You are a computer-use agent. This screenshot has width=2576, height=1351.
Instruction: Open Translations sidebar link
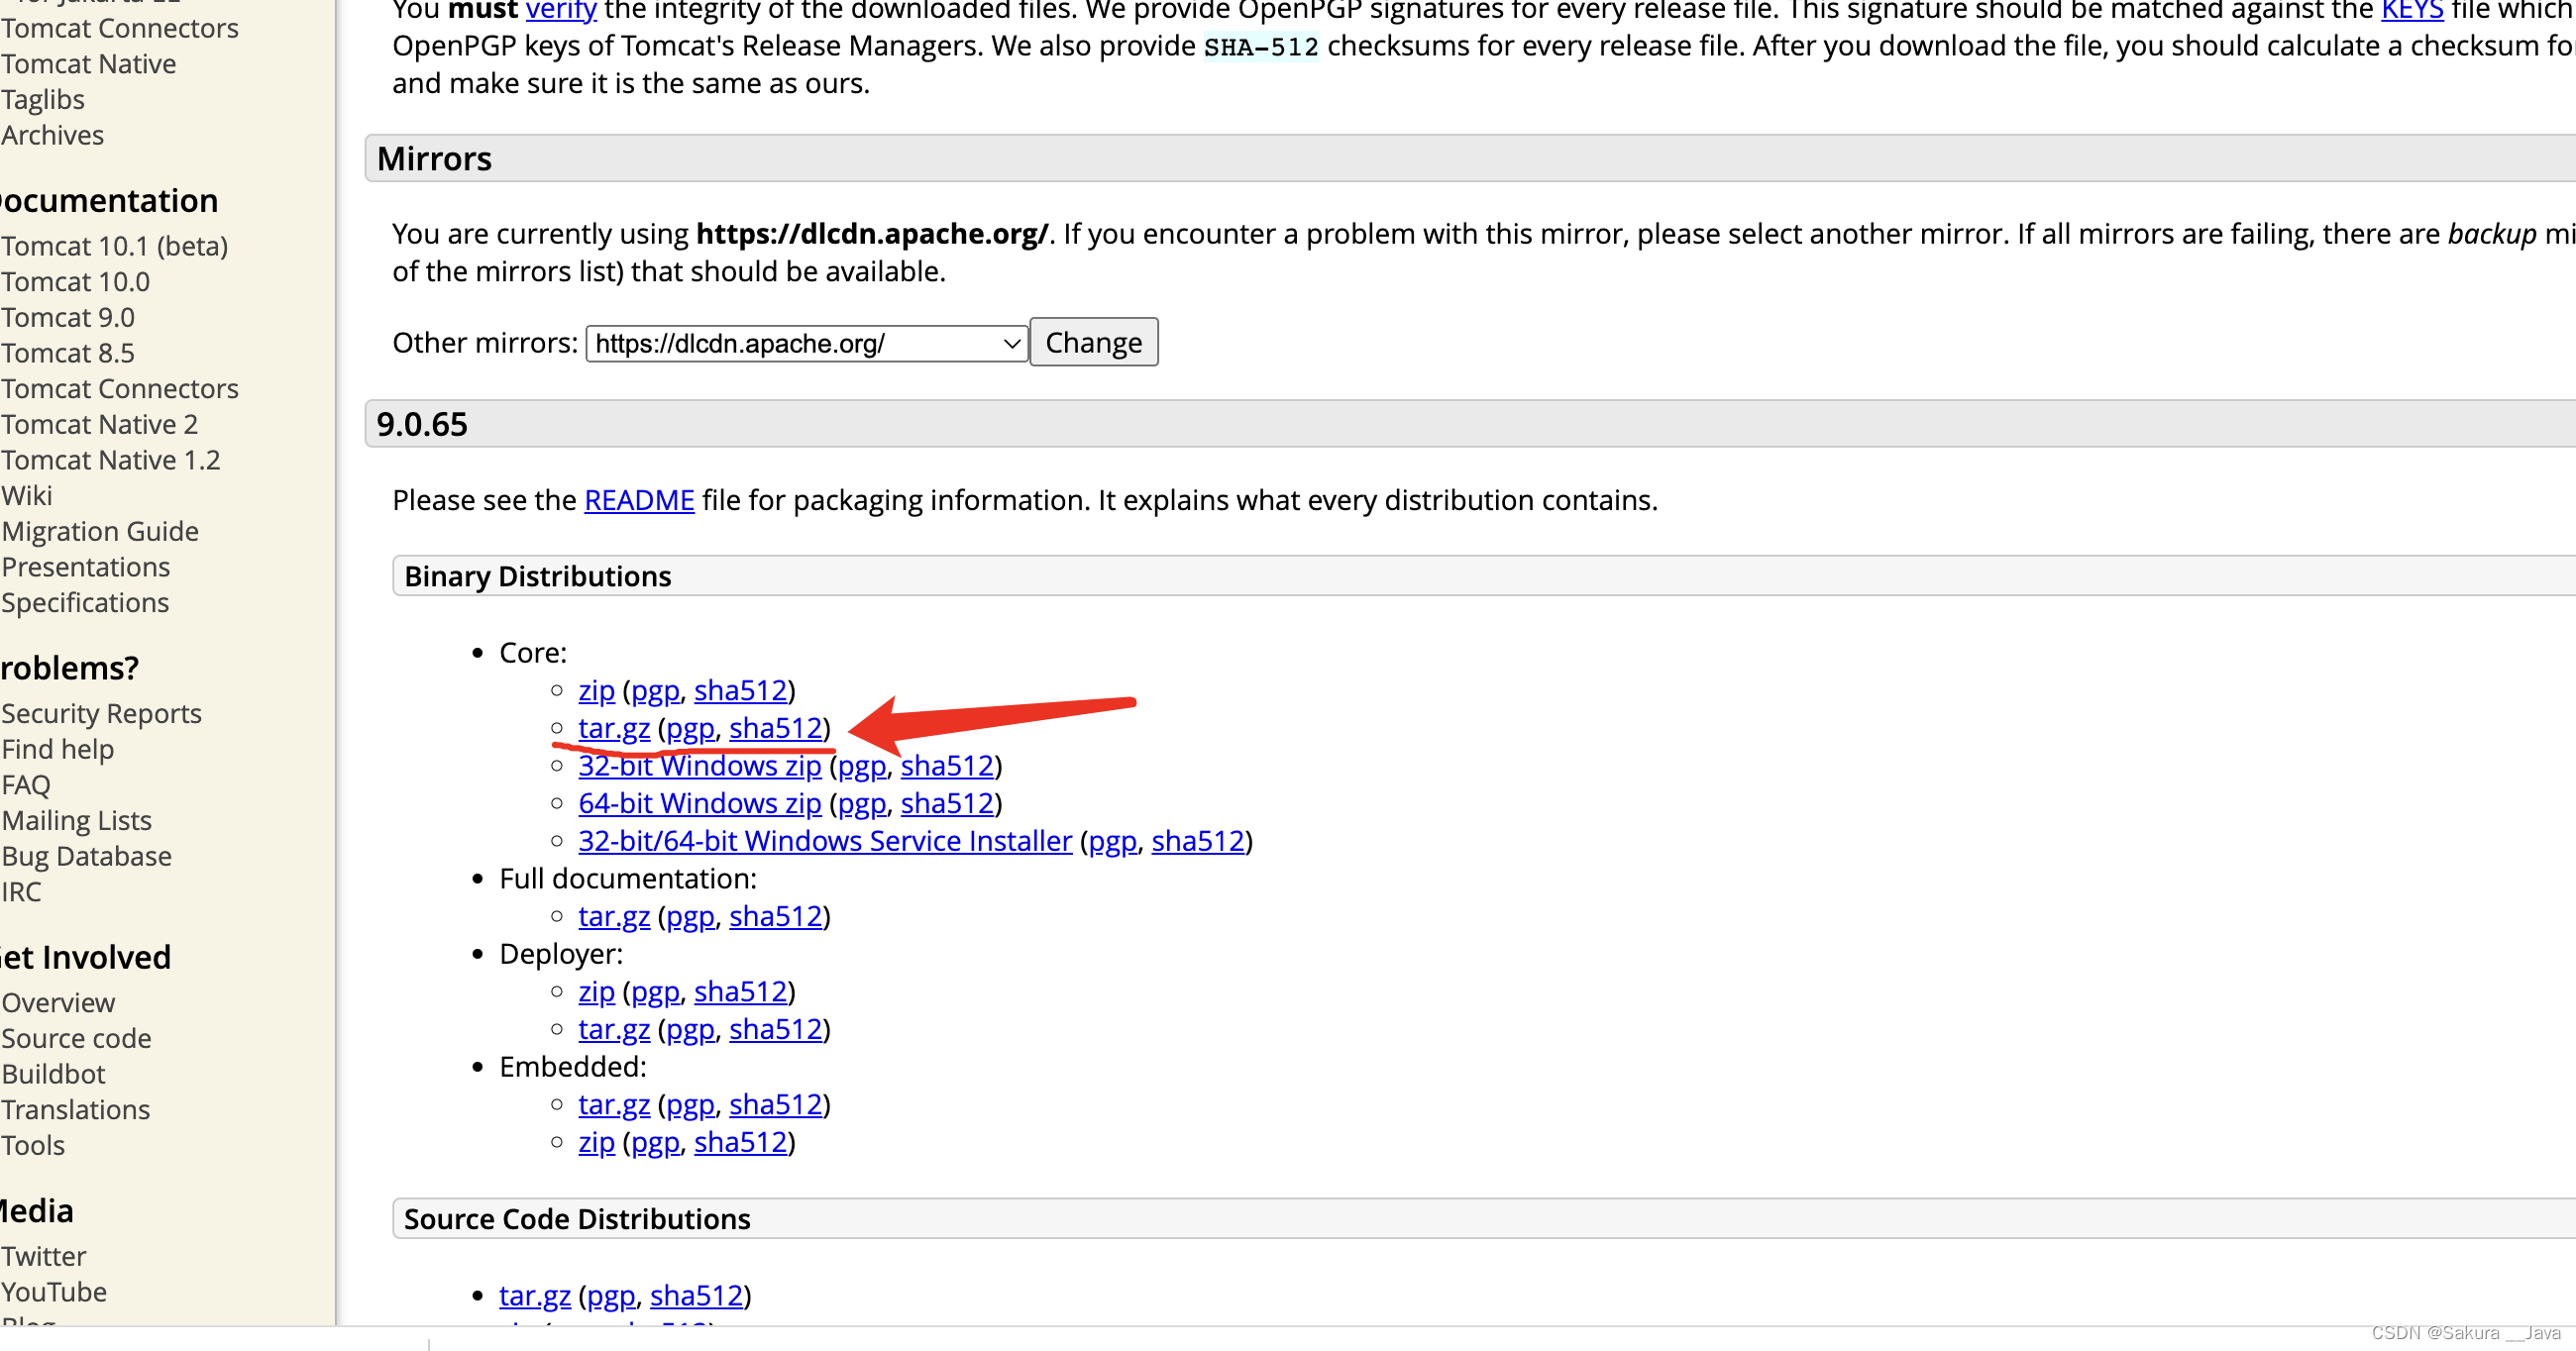pyautogui.click(x=75, y=1110)
